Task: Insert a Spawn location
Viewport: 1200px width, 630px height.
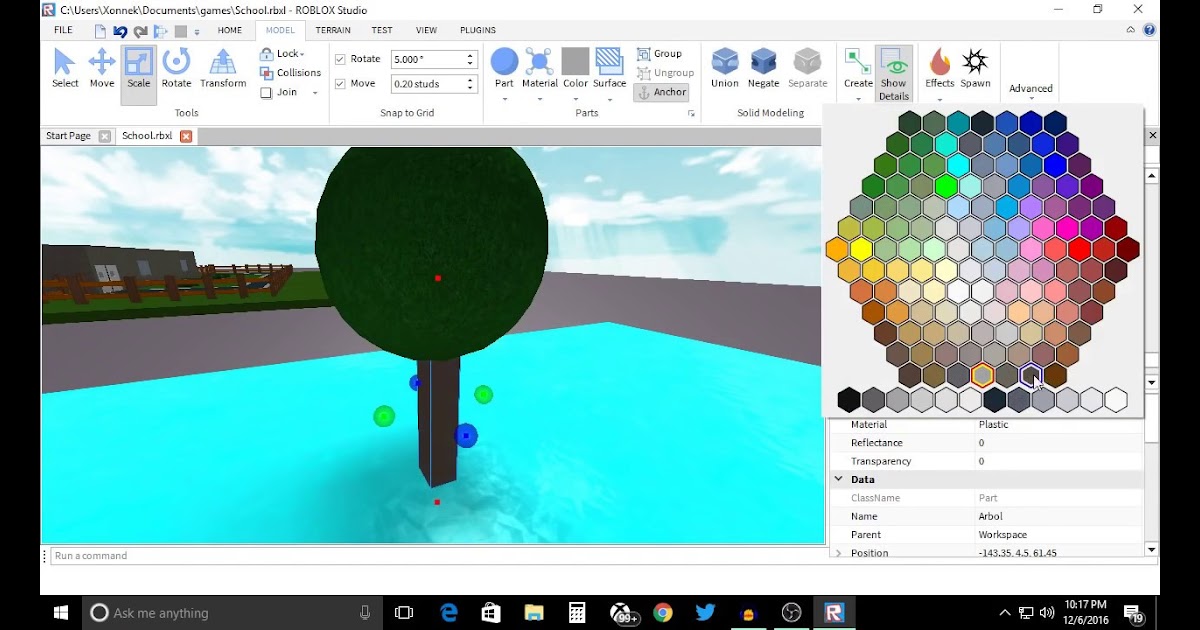Action: 975,69
